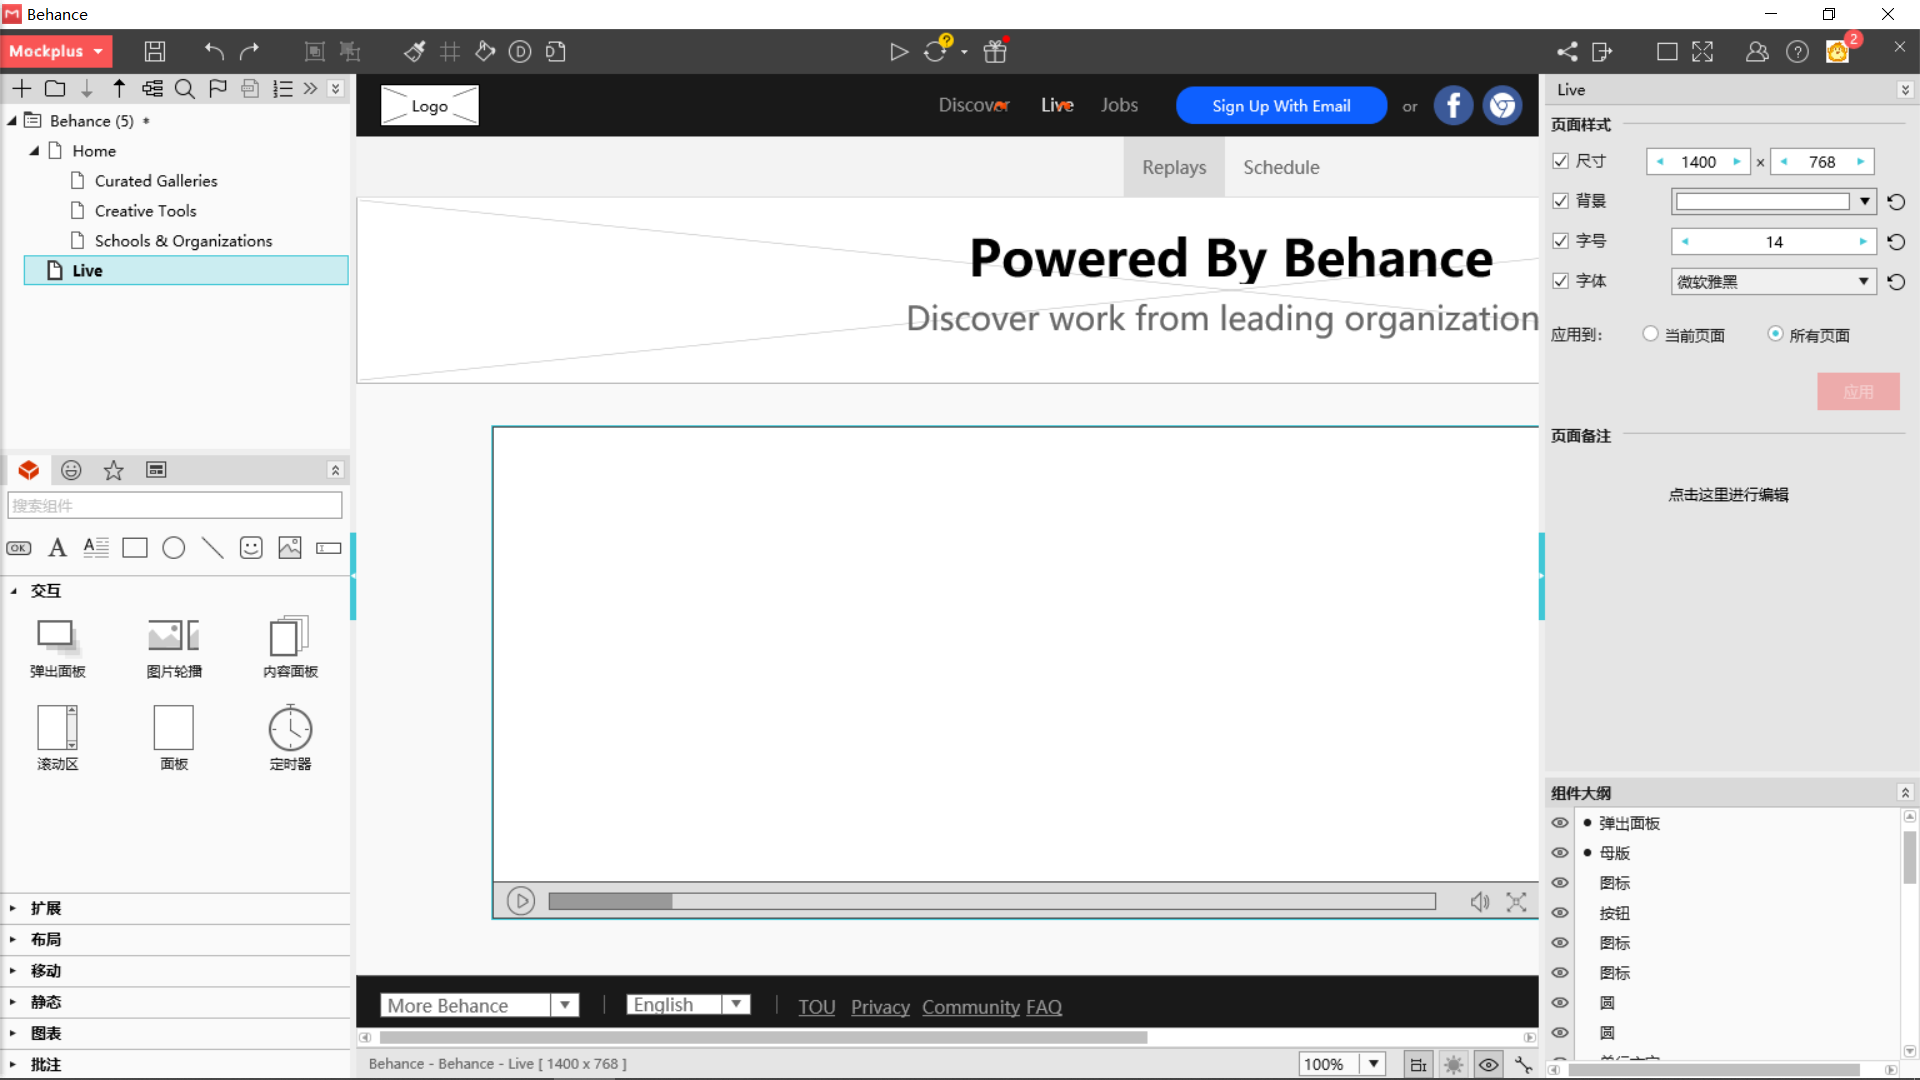Click the background color swatch field
Image resolution: width=1920 pixels, height=1080 pixels.
click(x=1762, y=202)
